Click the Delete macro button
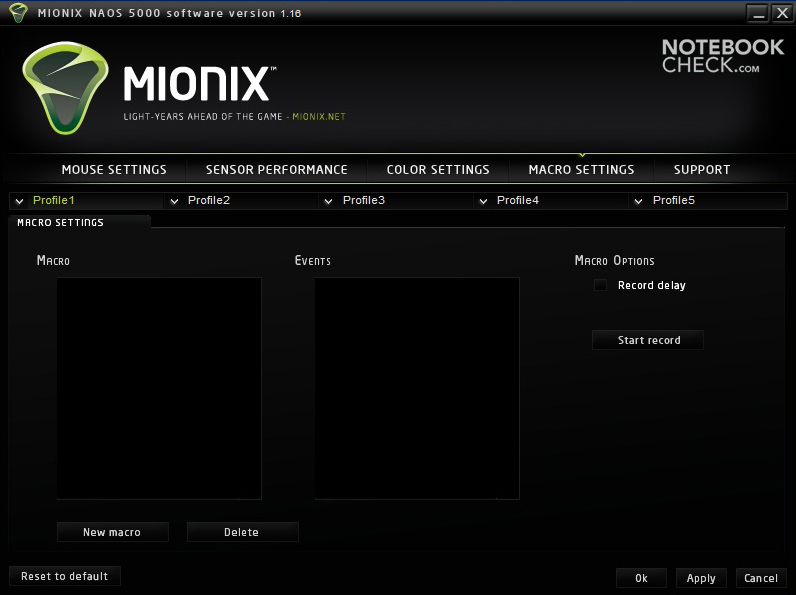 pos(243,532)
